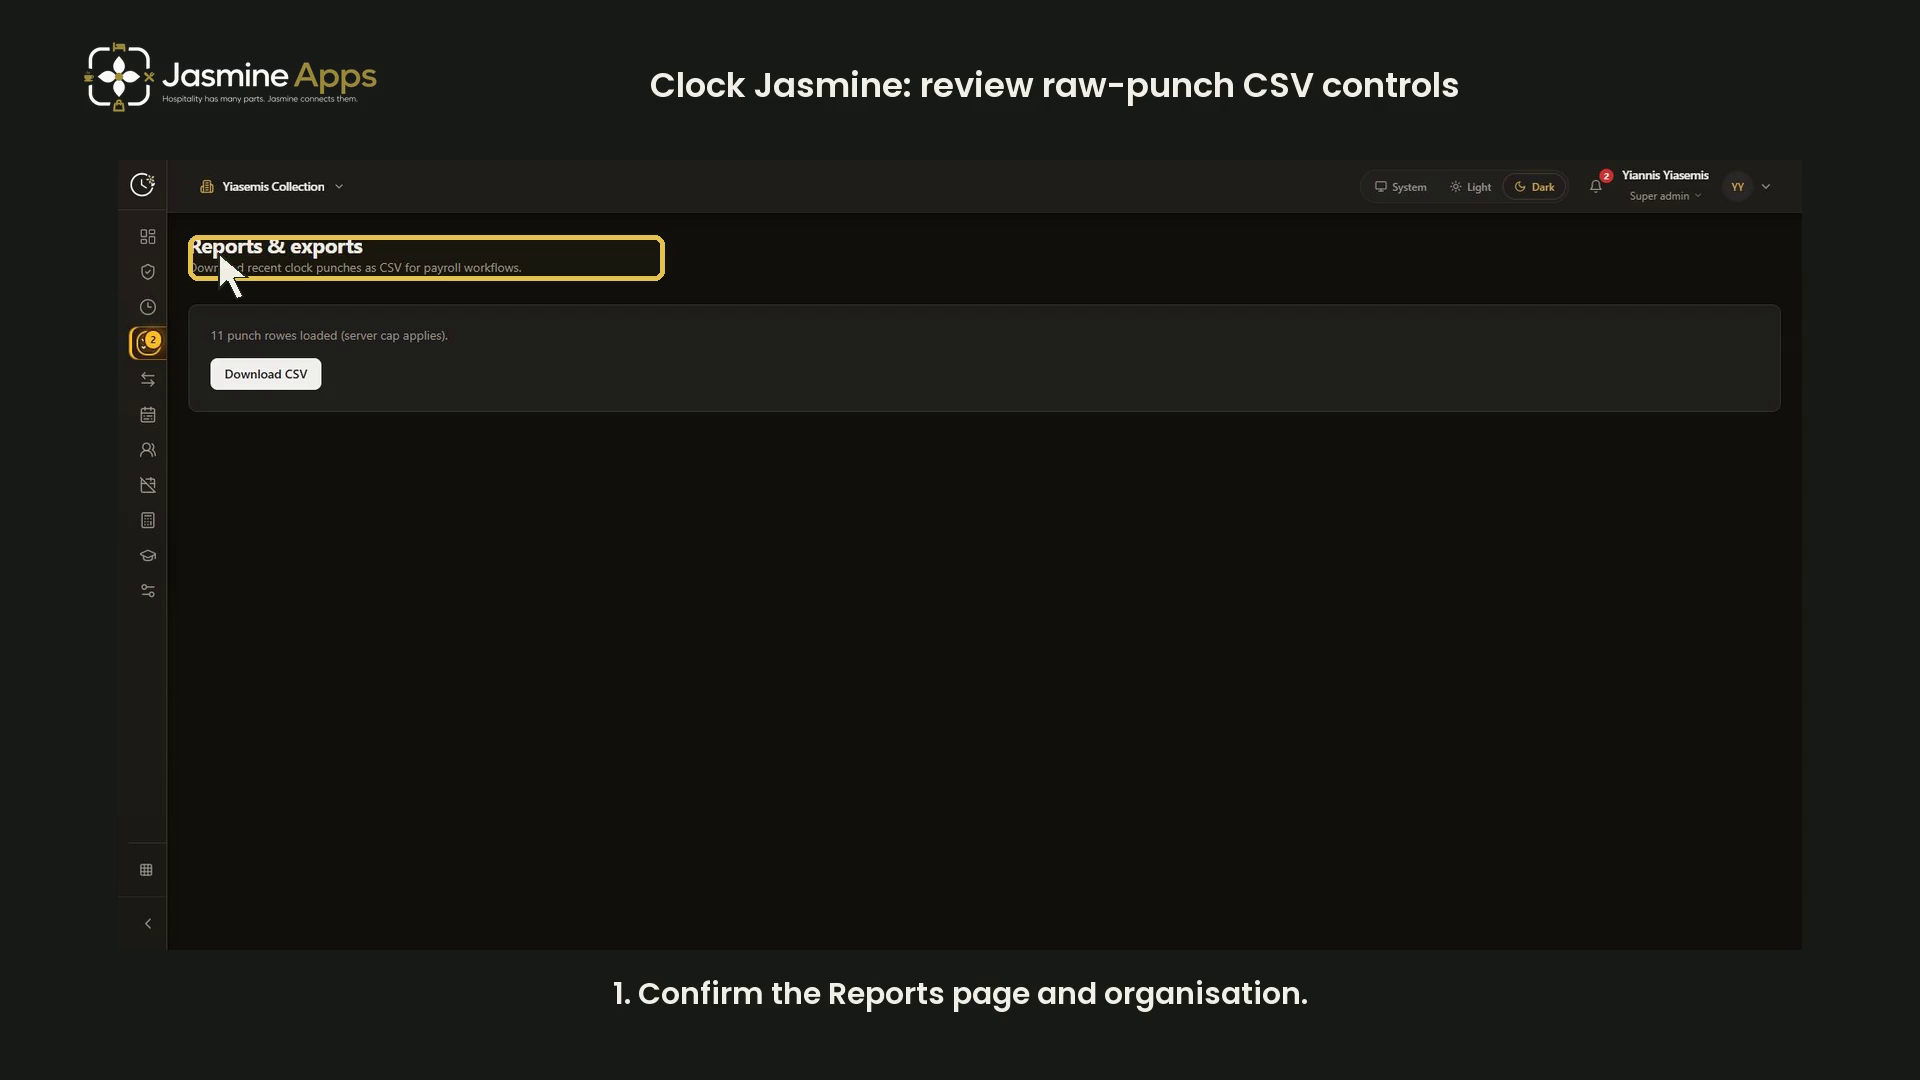The height and width of the screenshot is (1080, 1920).
Task: Click the Download CSV button
Action: click(x=266, y=374)
